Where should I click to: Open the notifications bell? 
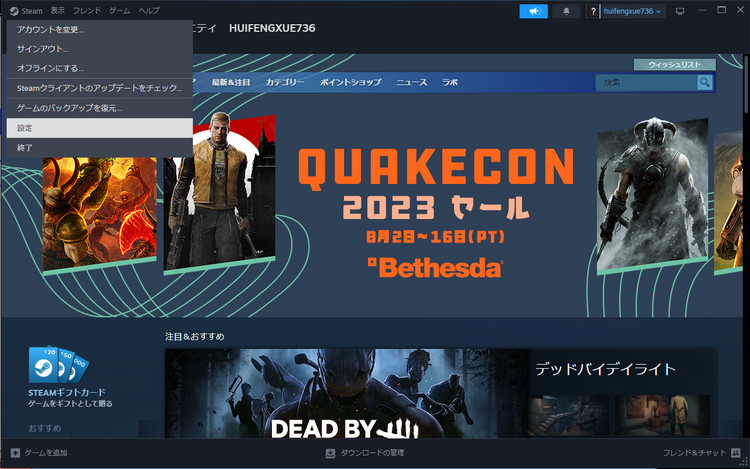(566, 11)
